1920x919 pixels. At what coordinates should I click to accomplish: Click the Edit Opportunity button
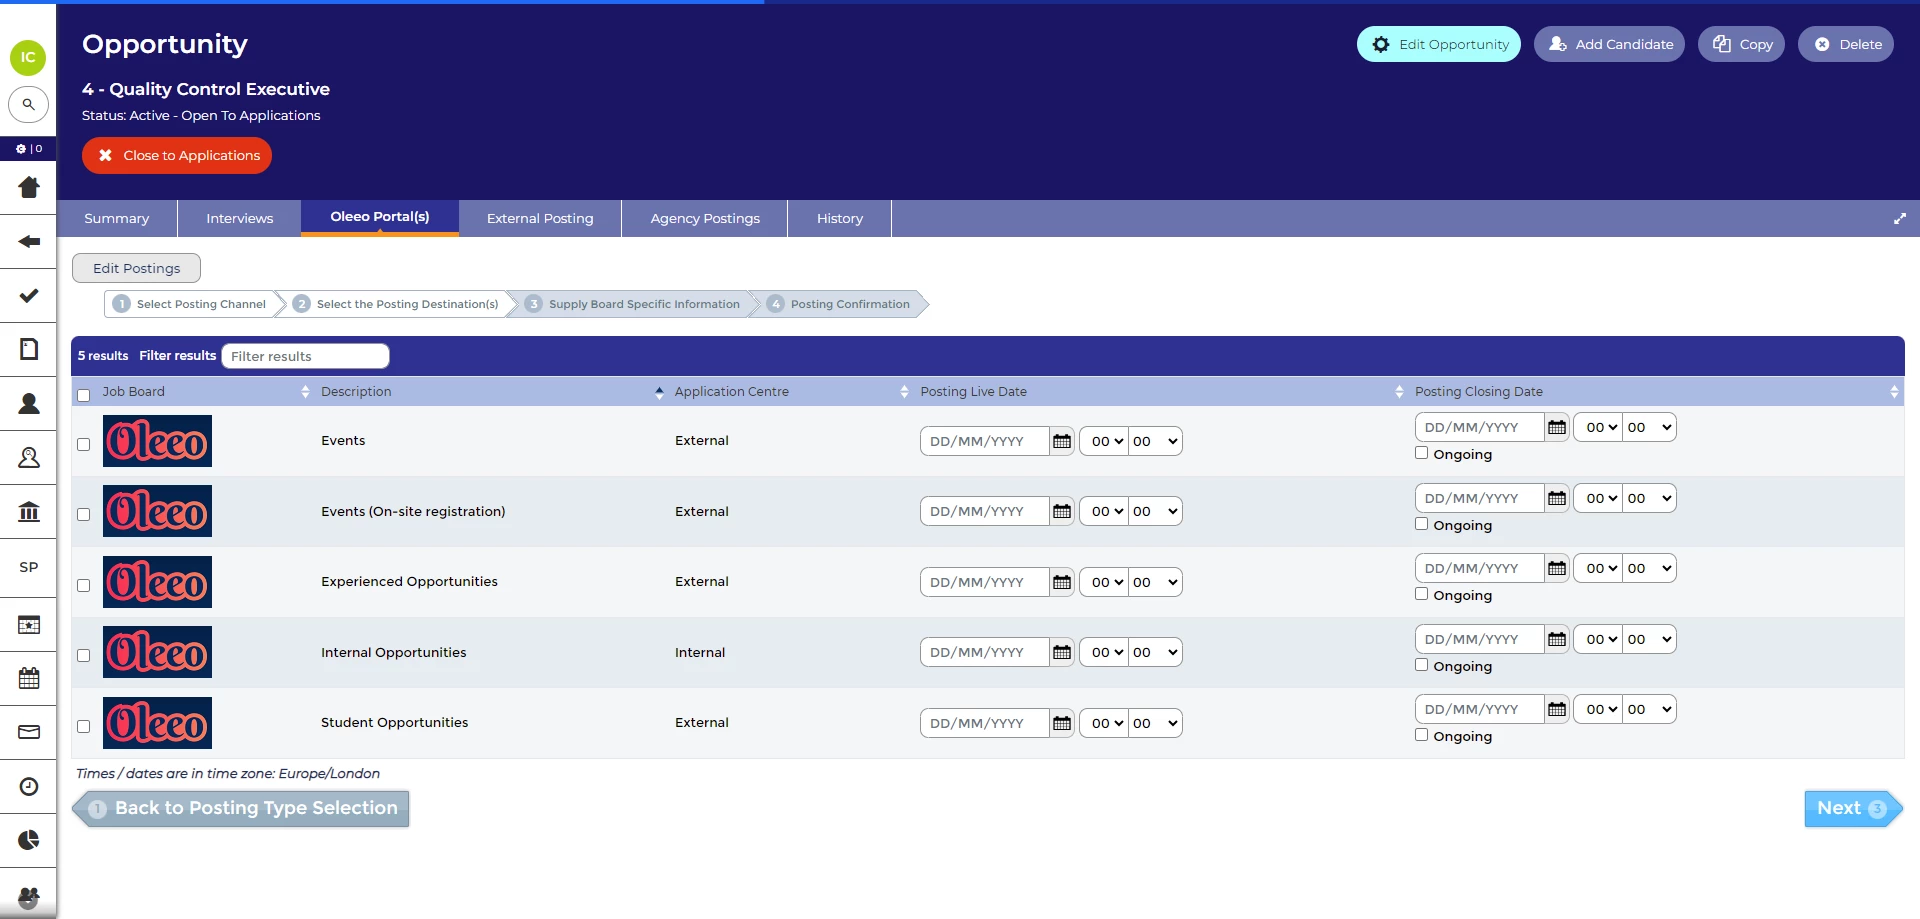point(1439,44)
